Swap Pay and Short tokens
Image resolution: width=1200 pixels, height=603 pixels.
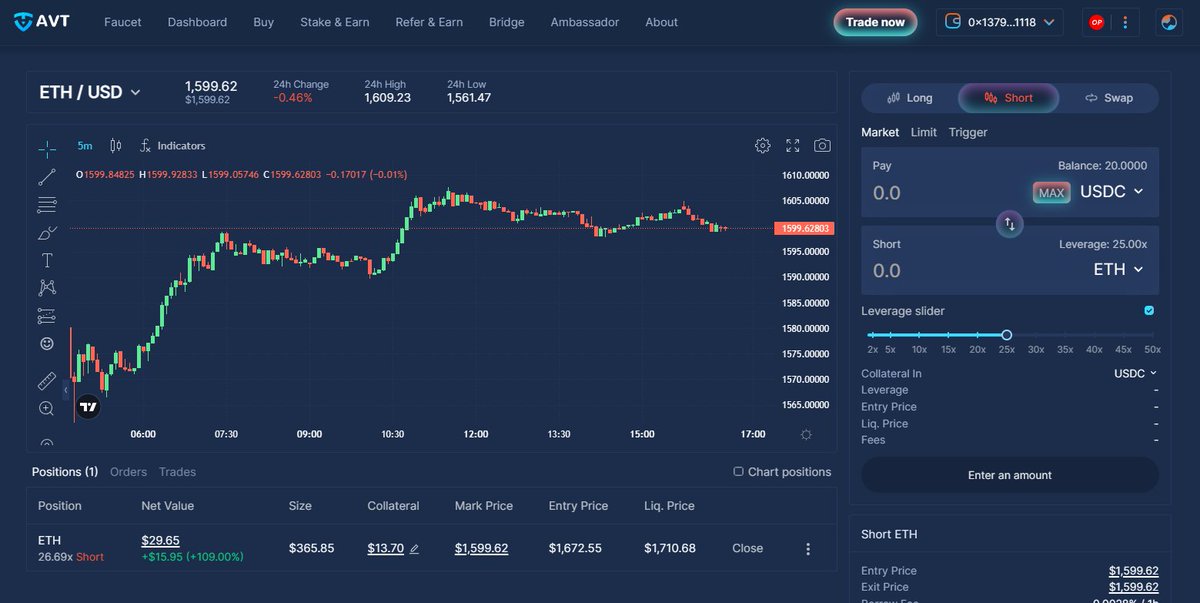1009,224
